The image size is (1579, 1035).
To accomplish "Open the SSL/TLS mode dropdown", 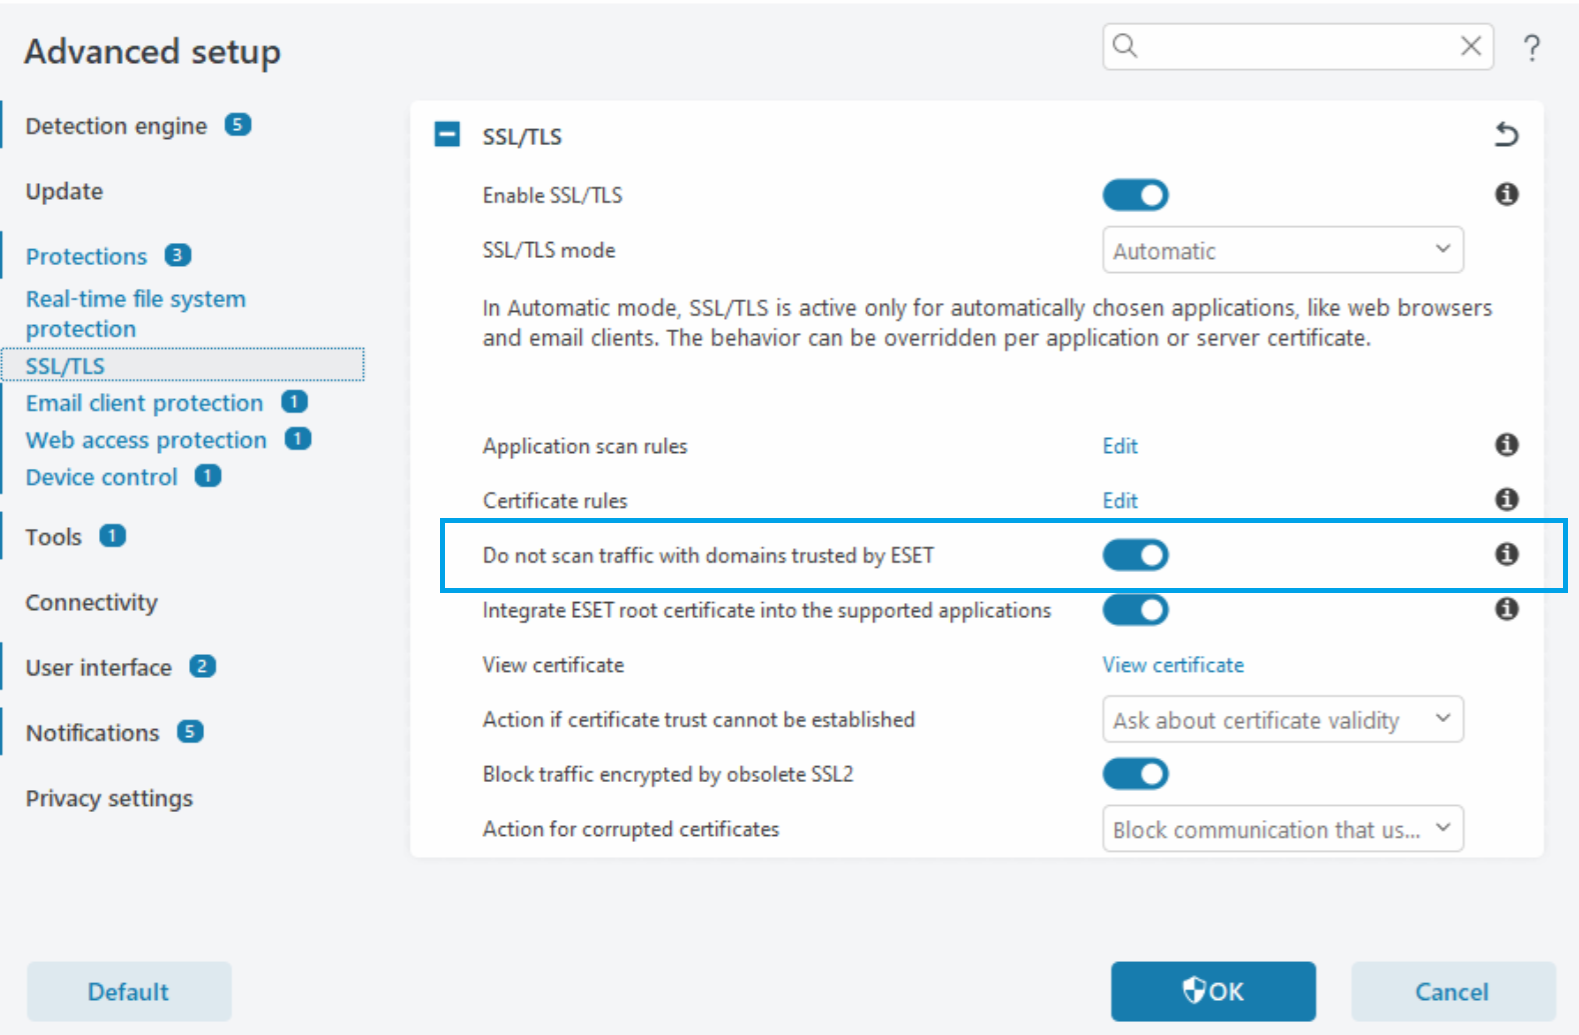I will pyautogui.click(x=1282, y=250).
